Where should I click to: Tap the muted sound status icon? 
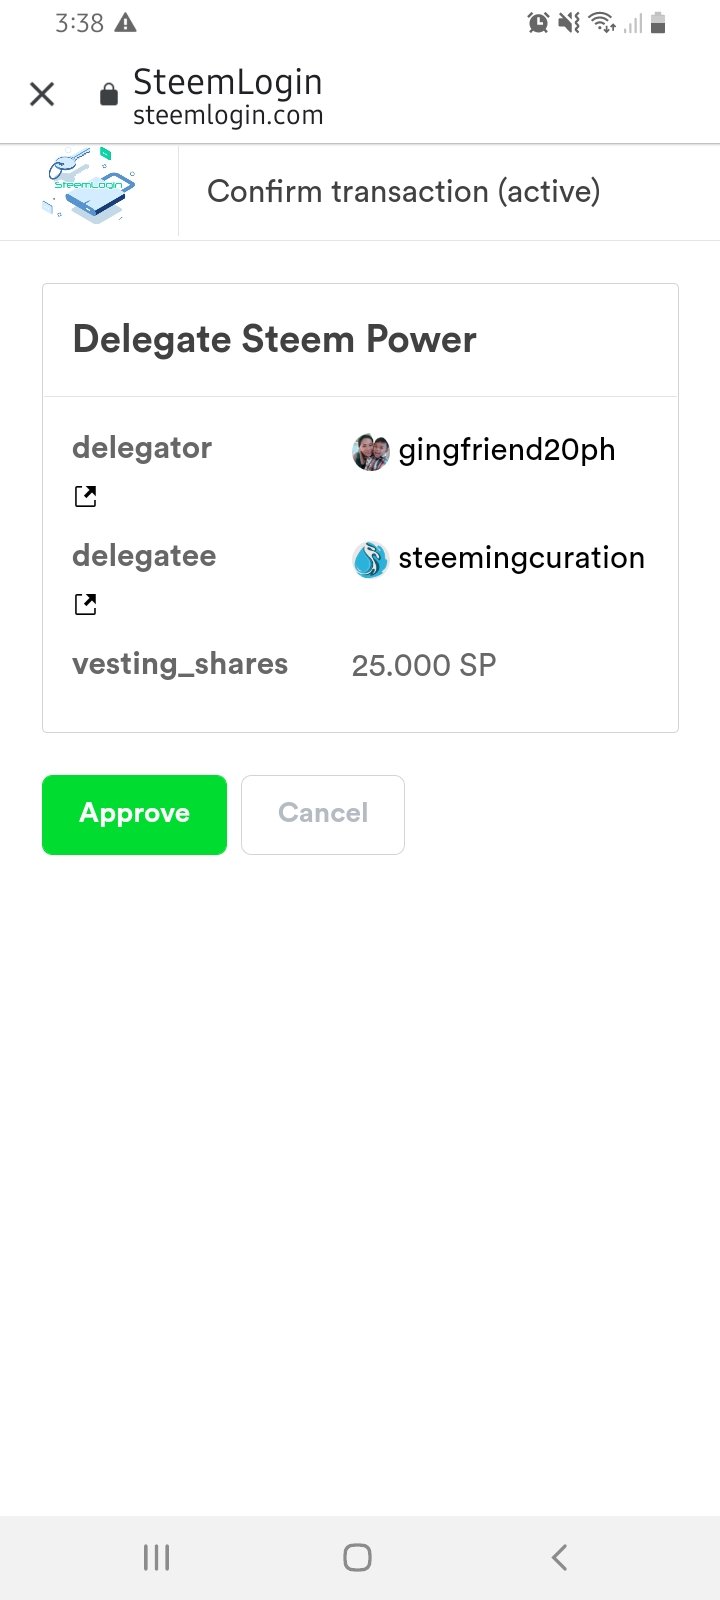[x=569, y=22]
